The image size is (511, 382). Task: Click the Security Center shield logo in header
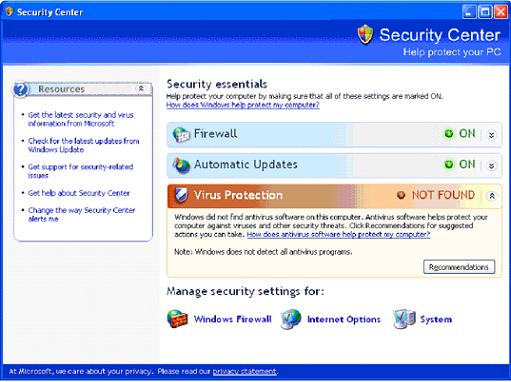[365, 34]
